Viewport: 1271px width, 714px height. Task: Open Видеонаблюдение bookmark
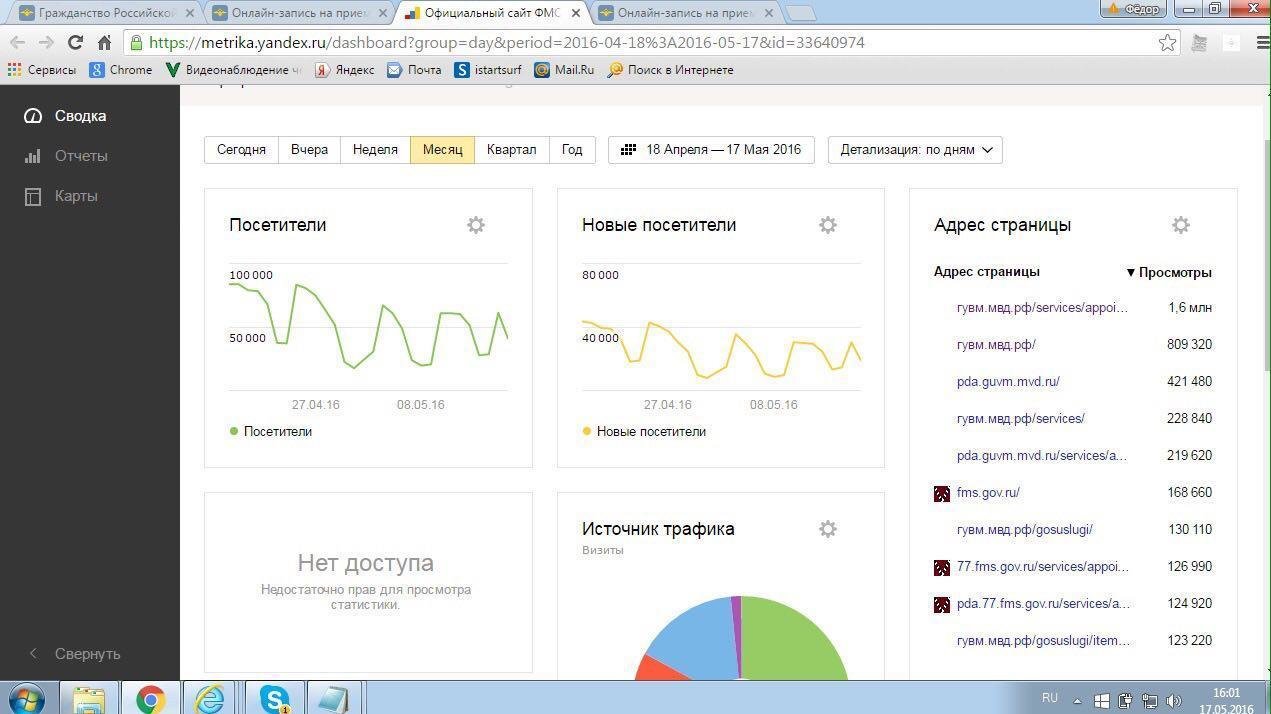click(233, 70)
